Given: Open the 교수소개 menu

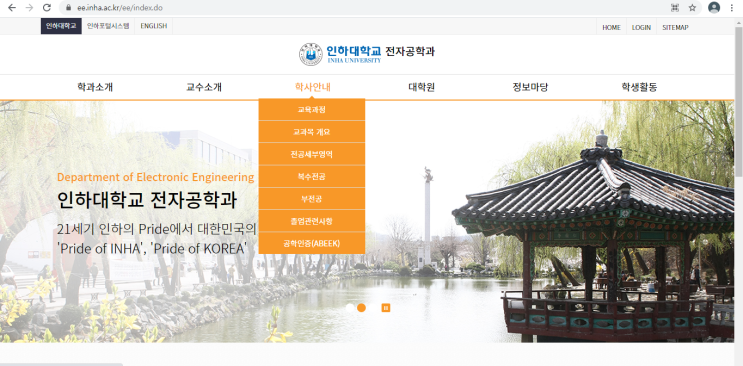Looking at the screenshot, I should tap(204, 87).
